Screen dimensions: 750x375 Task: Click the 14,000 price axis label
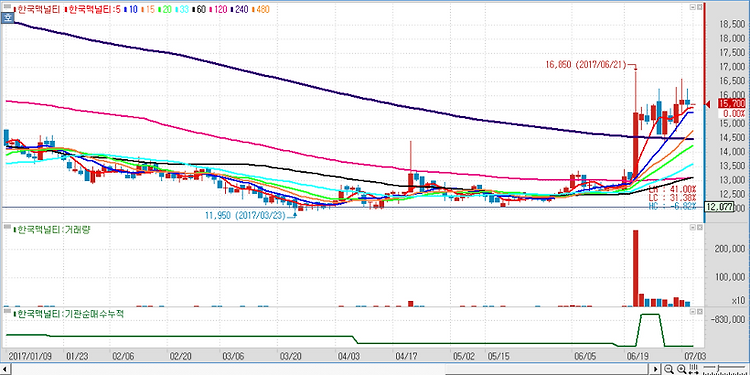click(x=731, y=152)
